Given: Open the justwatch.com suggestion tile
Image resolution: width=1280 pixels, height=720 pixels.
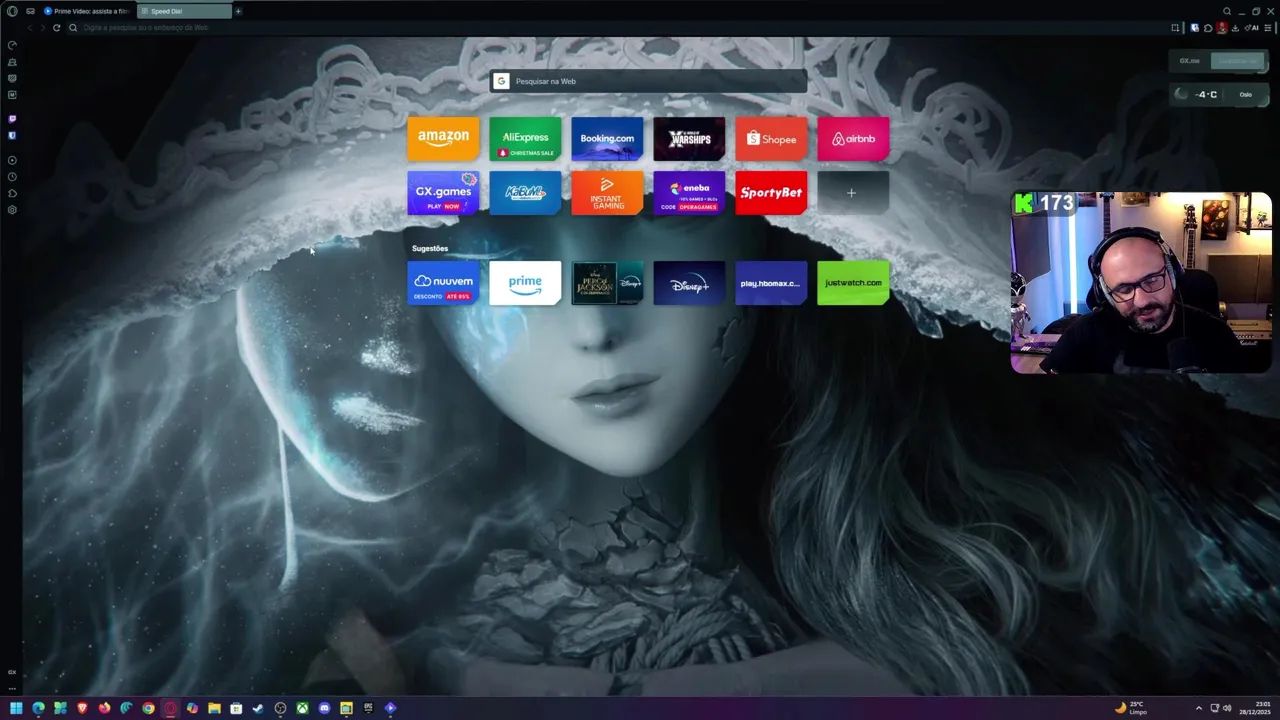Looking at the screenshot, I should pyautogui.click(x=853, y=283).
